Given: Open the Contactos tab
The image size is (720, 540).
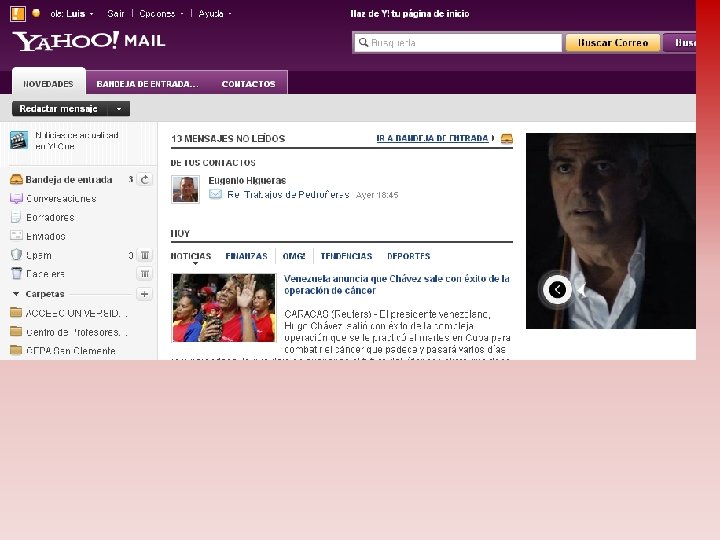Looking at the screenshot, I should point(248,84).
